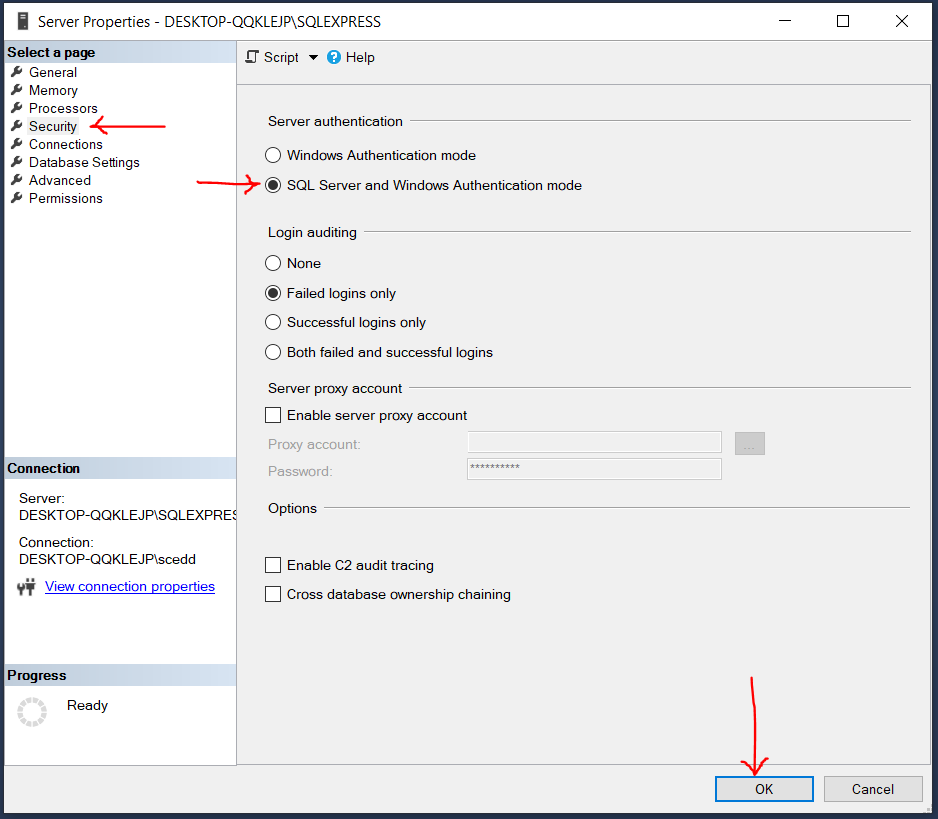
Task: Click the Script button label
Action: 281,57
